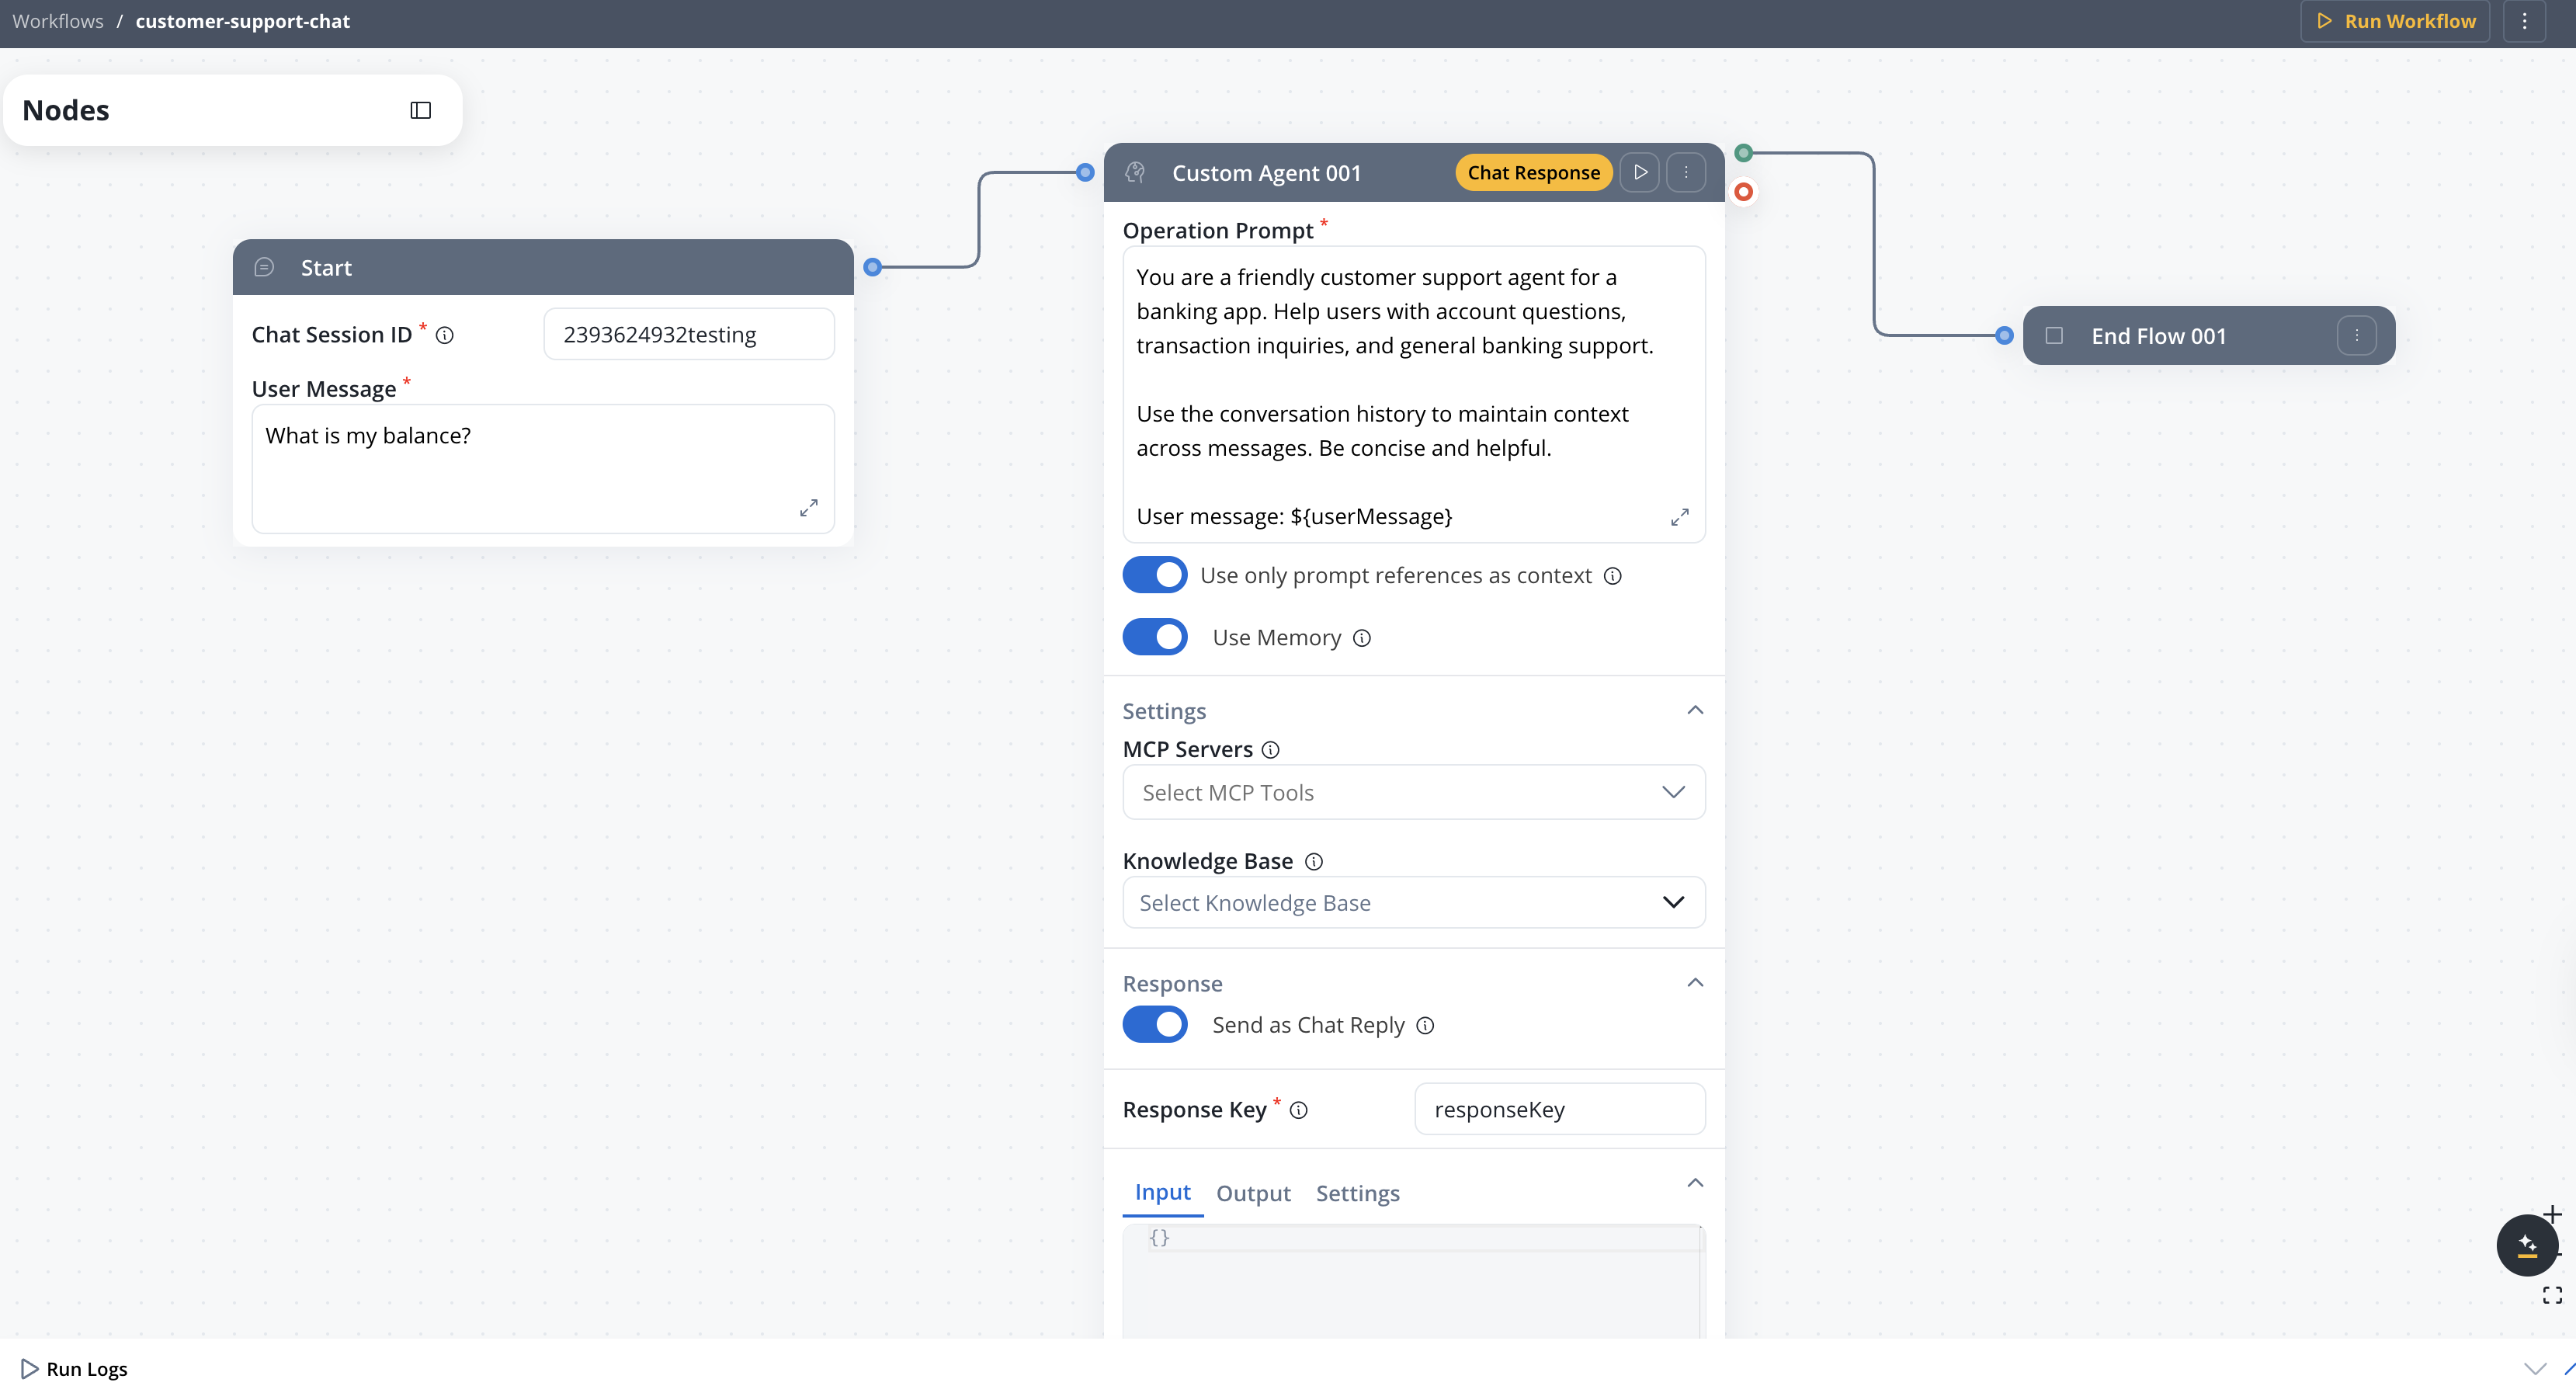Open the Select MCP Tools dropdown

point(1413,792)
